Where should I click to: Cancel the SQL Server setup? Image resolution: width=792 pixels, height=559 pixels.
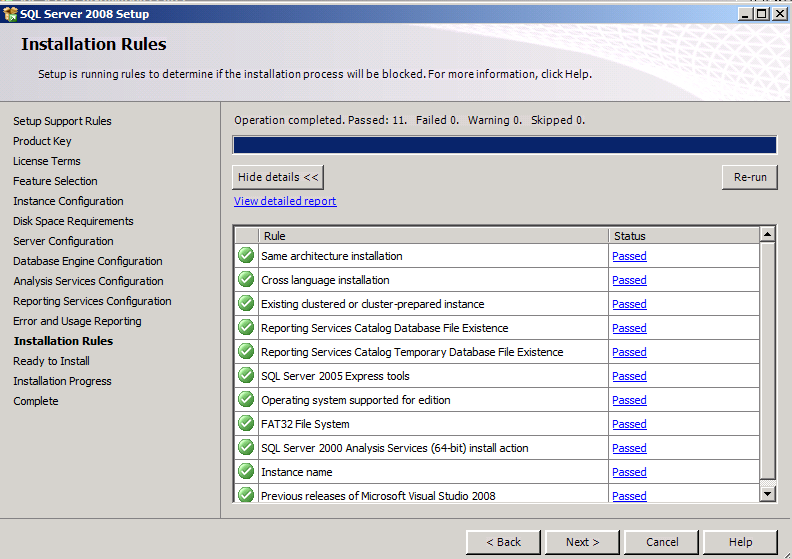click(x=662, y=542)
